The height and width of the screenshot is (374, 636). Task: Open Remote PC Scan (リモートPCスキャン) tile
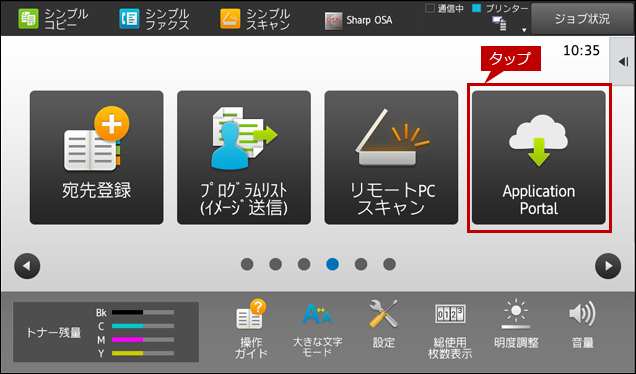coord(391,157)
